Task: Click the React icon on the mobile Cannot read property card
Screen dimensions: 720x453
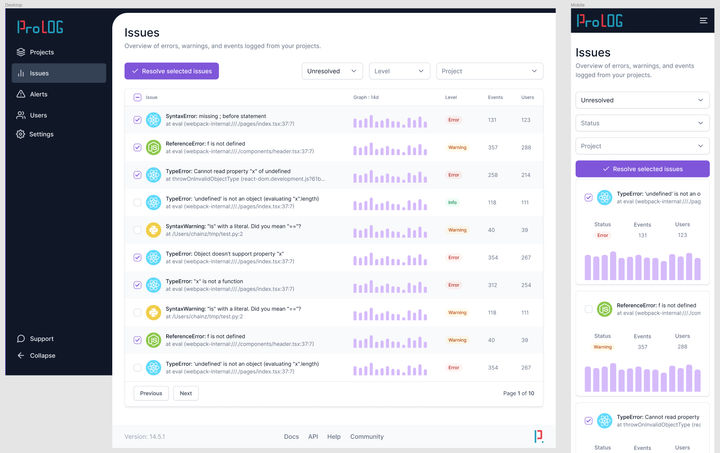Action: 604,420
